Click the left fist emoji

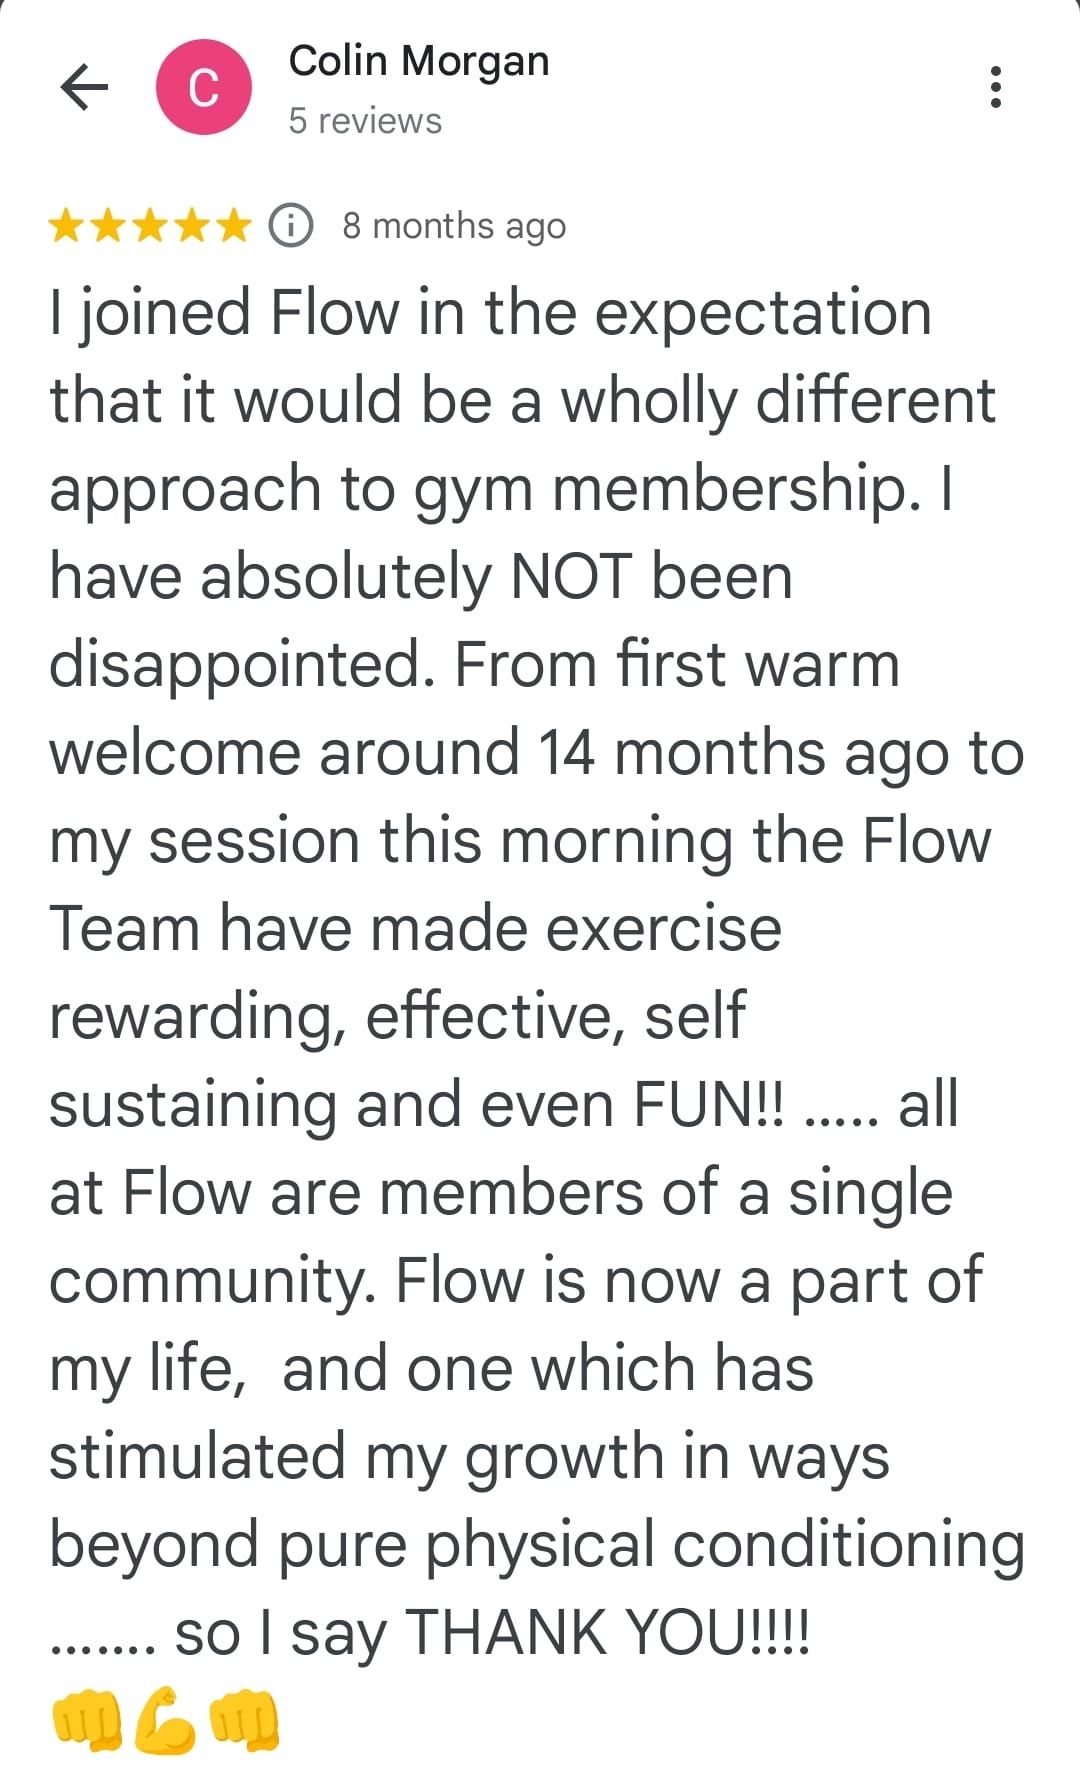click(86, 1721)
